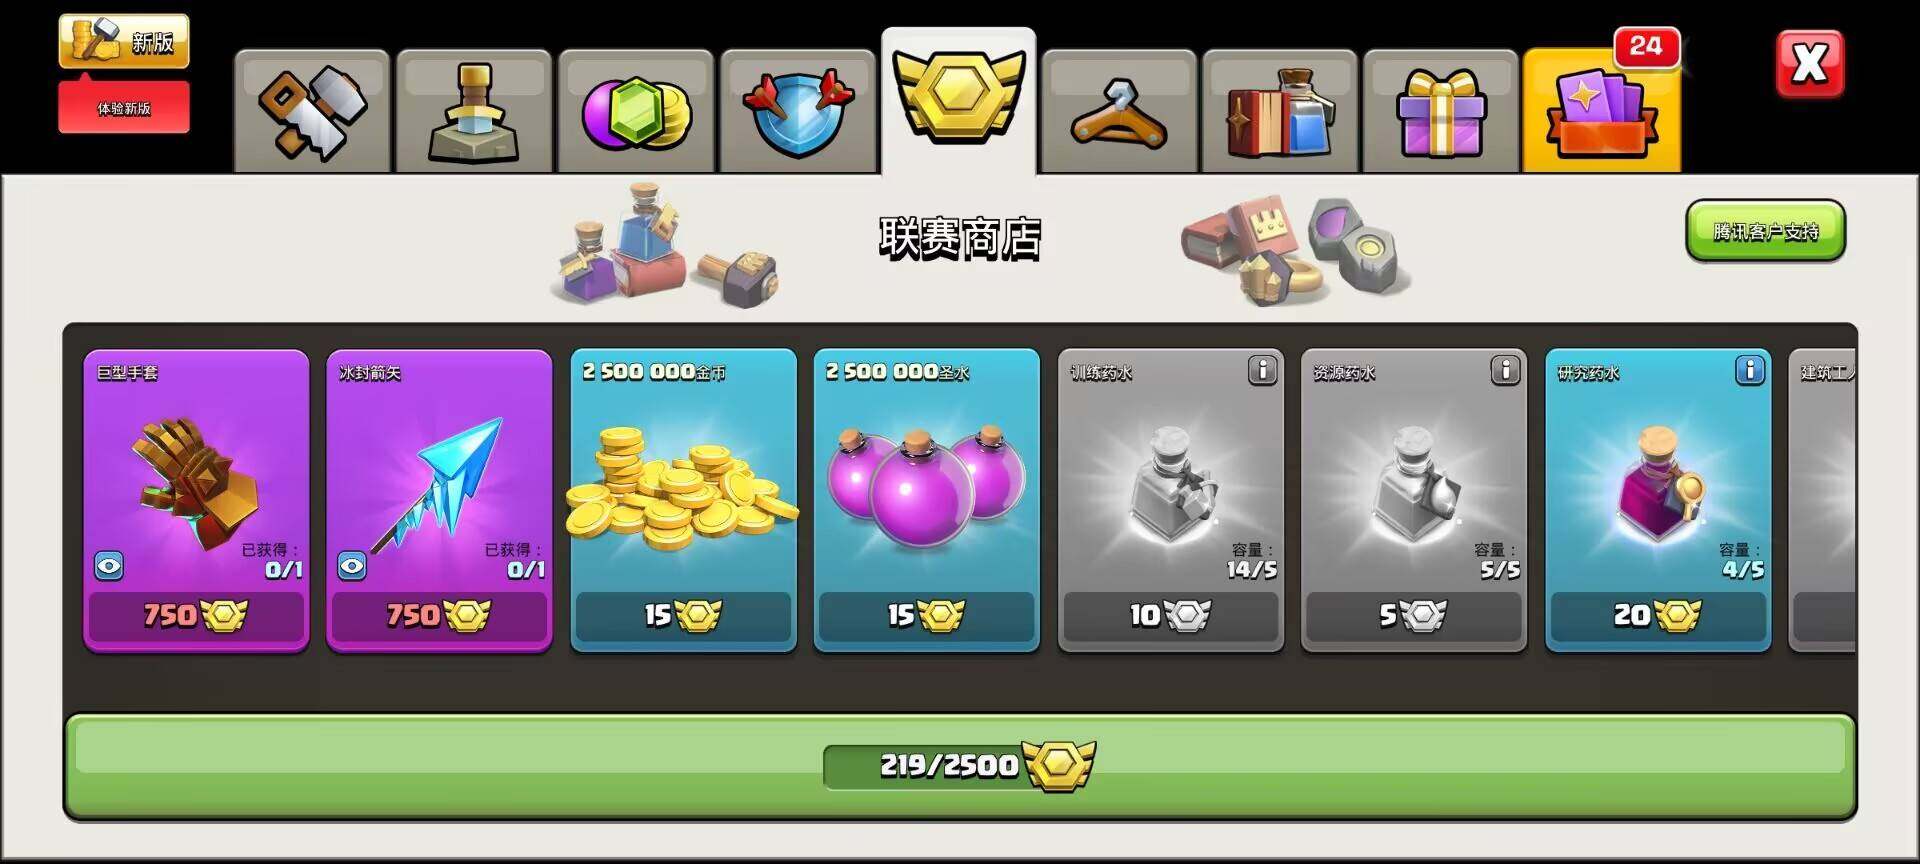Select the hanger skins tab
1920x864 pixels.
point(1119,112)
